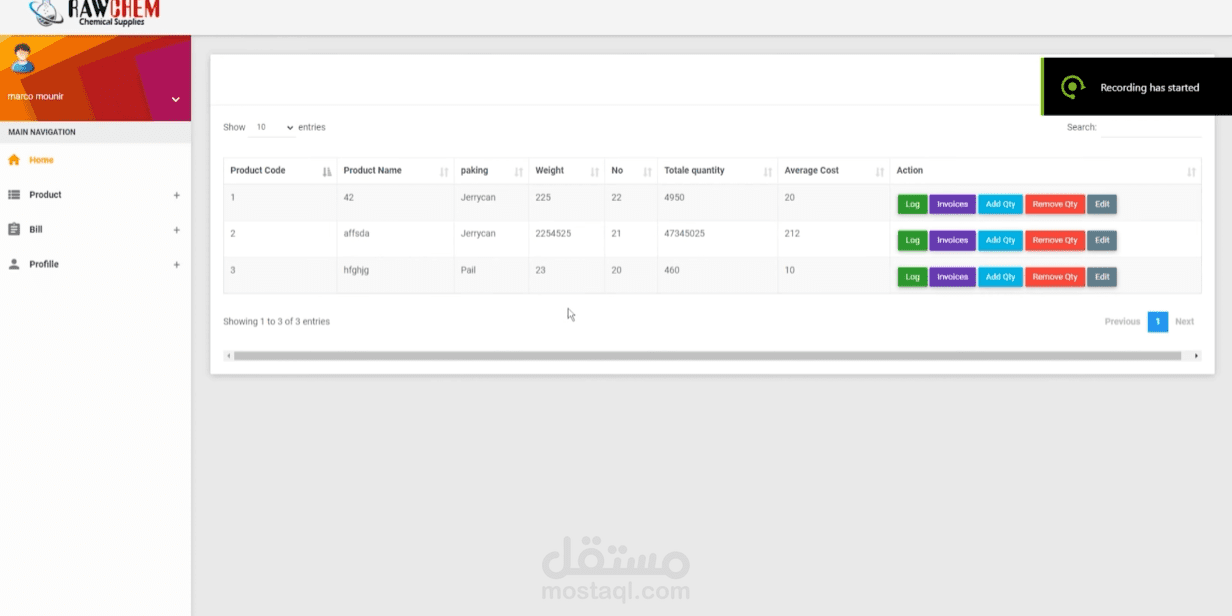Click the Product list icon
The width and height of the screenshot is (1232, 616).
[14, 195]
